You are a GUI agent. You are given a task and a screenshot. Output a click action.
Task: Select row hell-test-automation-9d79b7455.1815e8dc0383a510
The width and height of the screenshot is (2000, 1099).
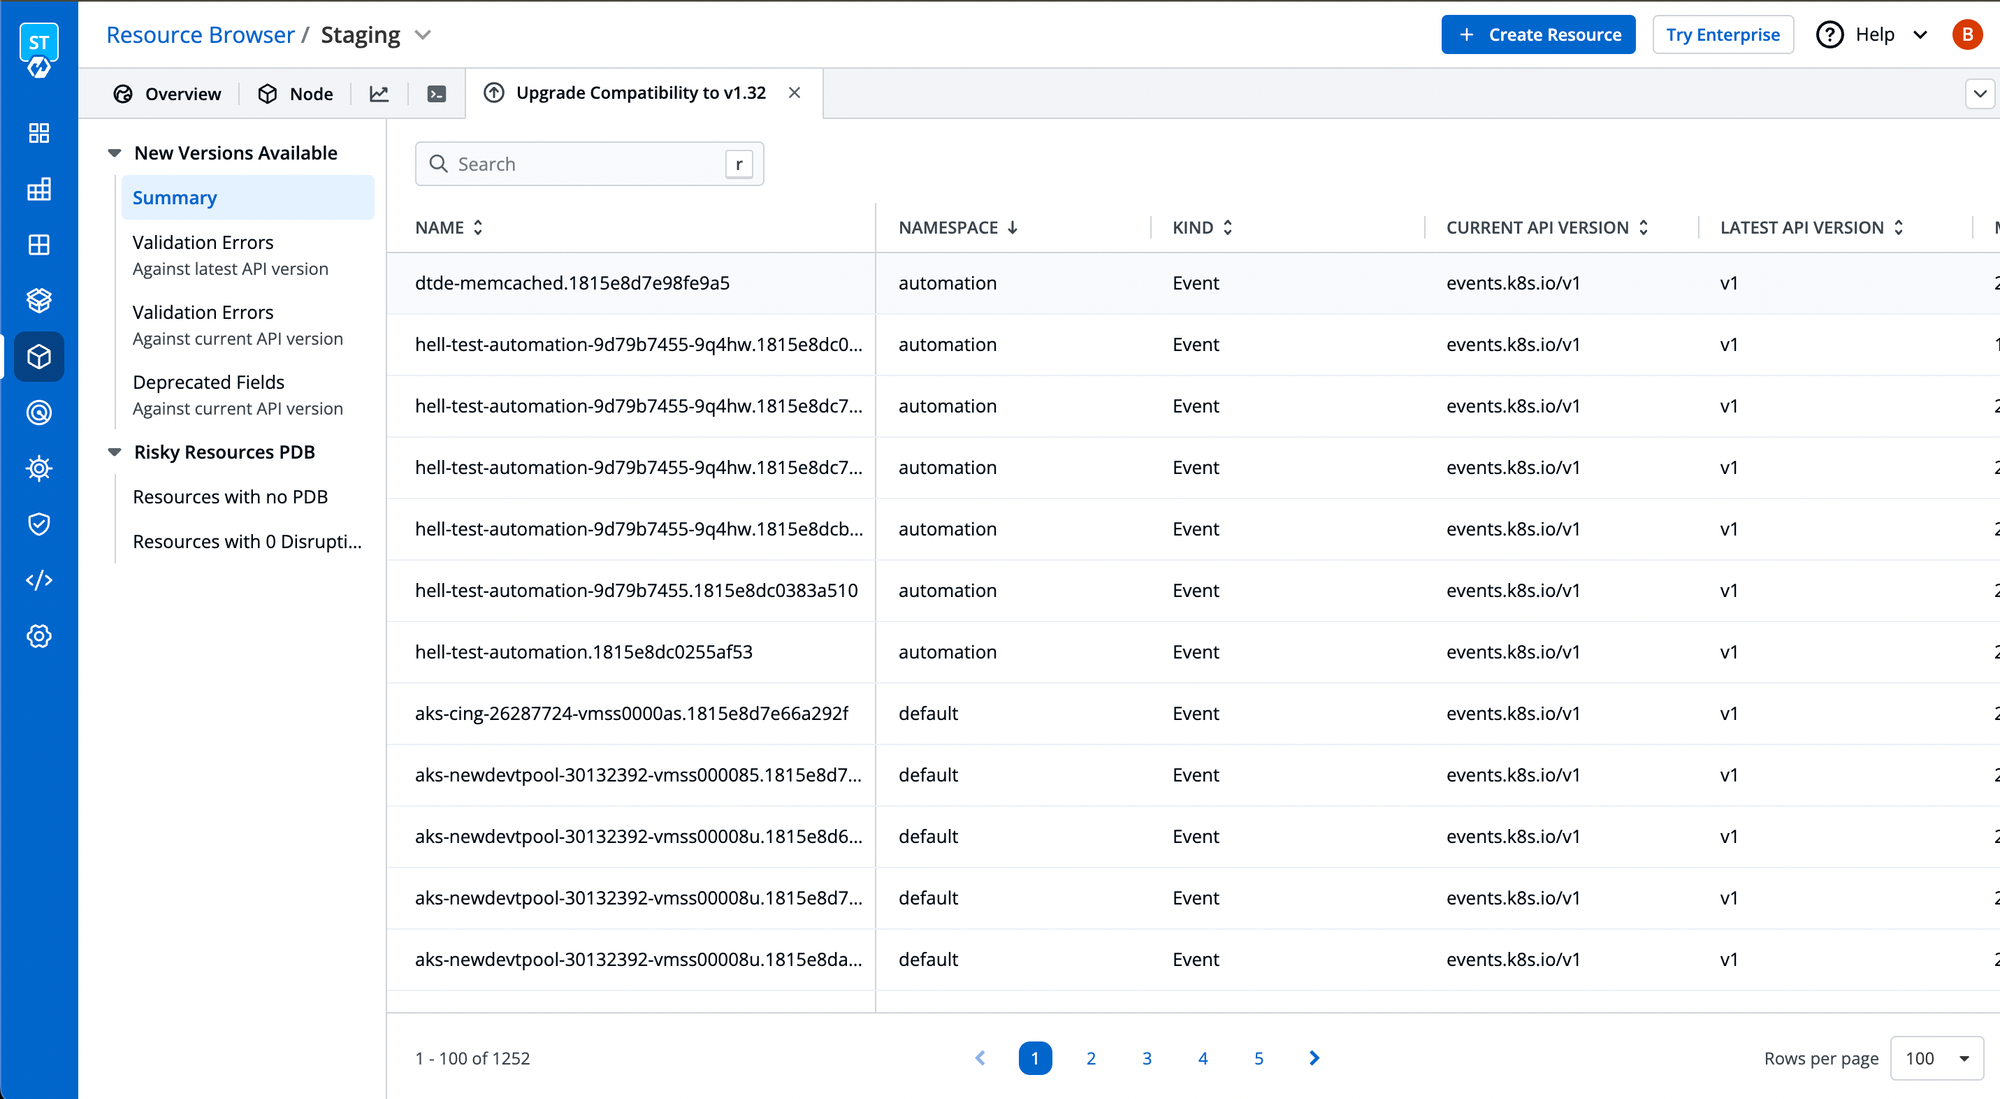[x=1193, y=590]
